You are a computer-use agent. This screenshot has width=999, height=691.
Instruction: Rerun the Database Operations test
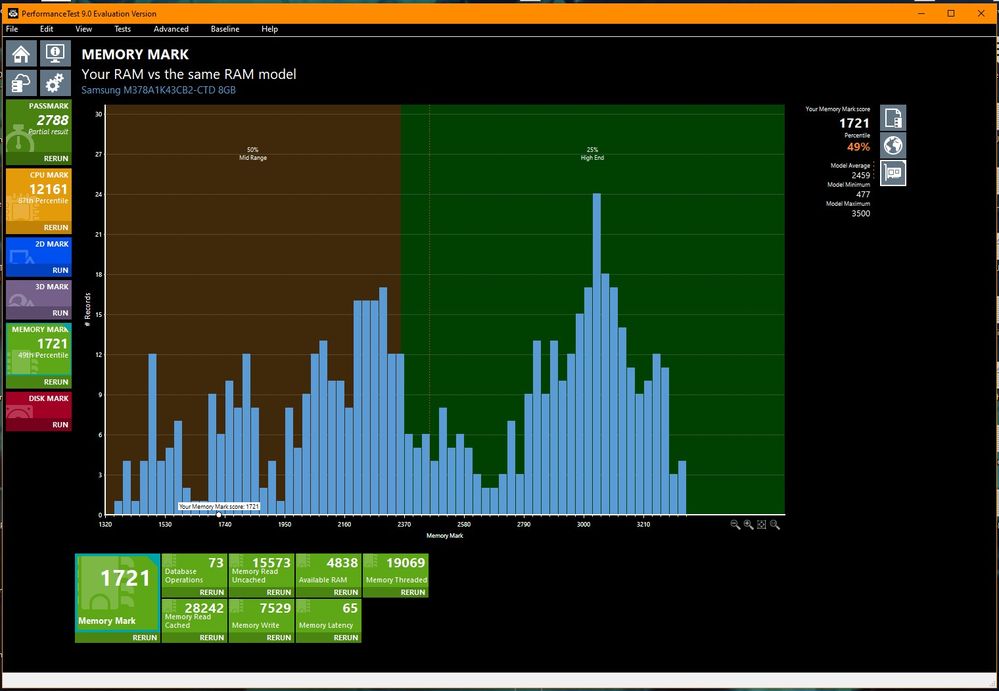[x=211, y=592]
